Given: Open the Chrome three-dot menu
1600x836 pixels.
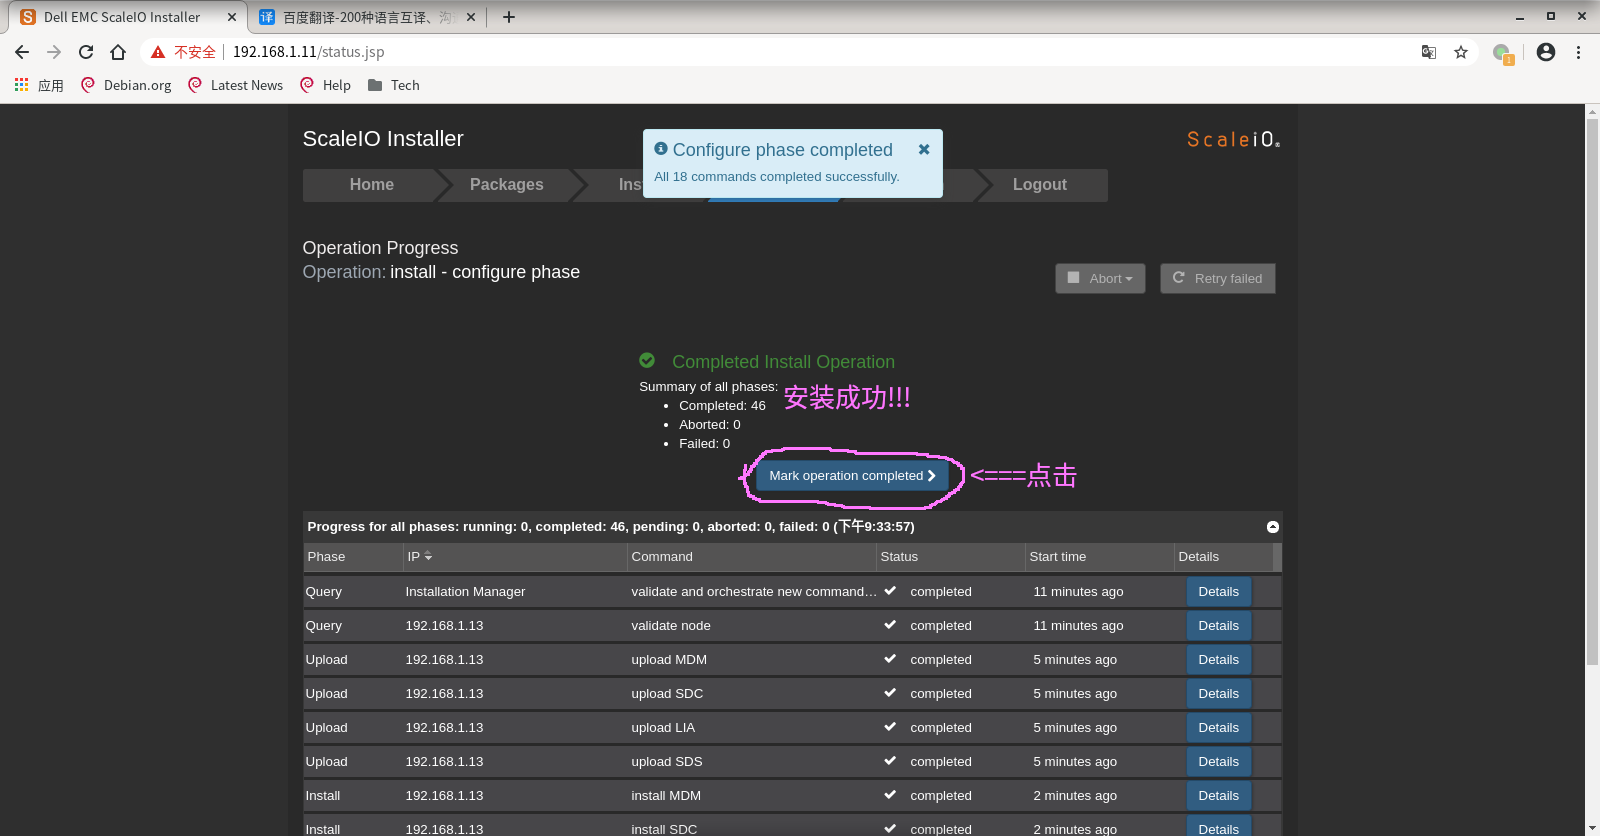Looking at the screenshot, I should pos(1579,52).
